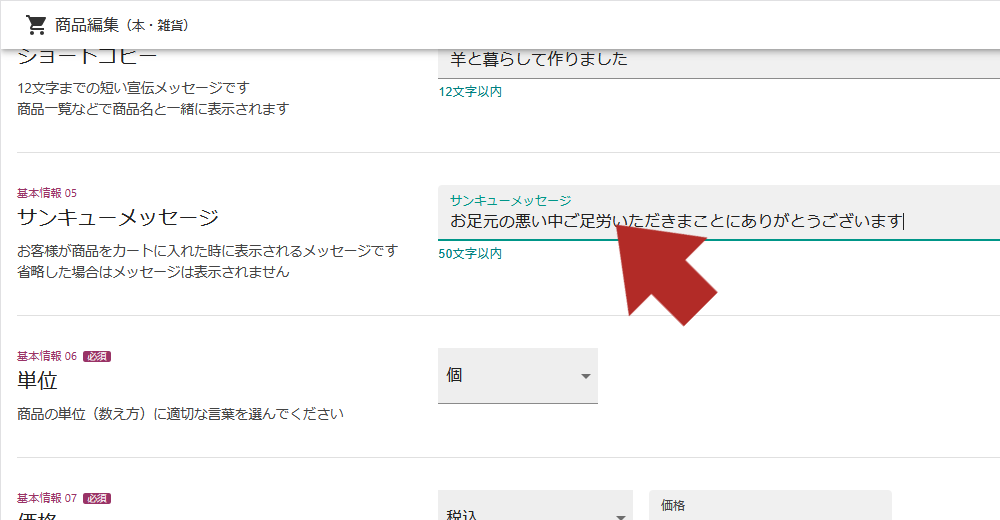Click the サンキューメッセージ section heading
This screenshot has height=520, width=1000.
coord(118,218)
